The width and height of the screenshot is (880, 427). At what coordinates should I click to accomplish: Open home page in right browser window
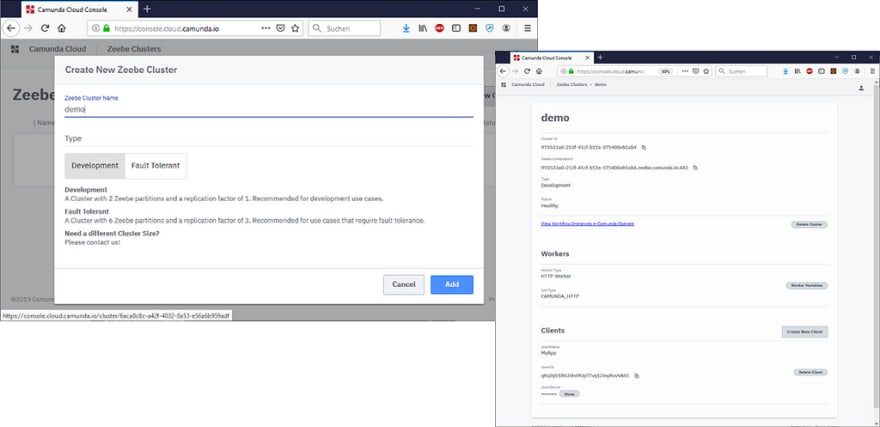(x=538, y=71)
